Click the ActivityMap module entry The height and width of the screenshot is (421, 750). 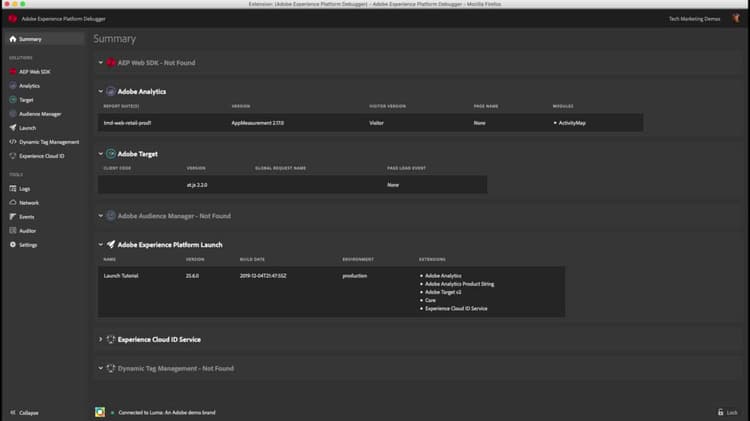point(572,123)
